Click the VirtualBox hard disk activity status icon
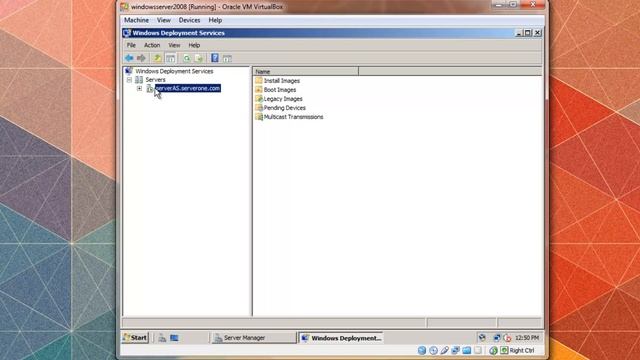This screenshot has width=640, height=360. pos(422,350)
